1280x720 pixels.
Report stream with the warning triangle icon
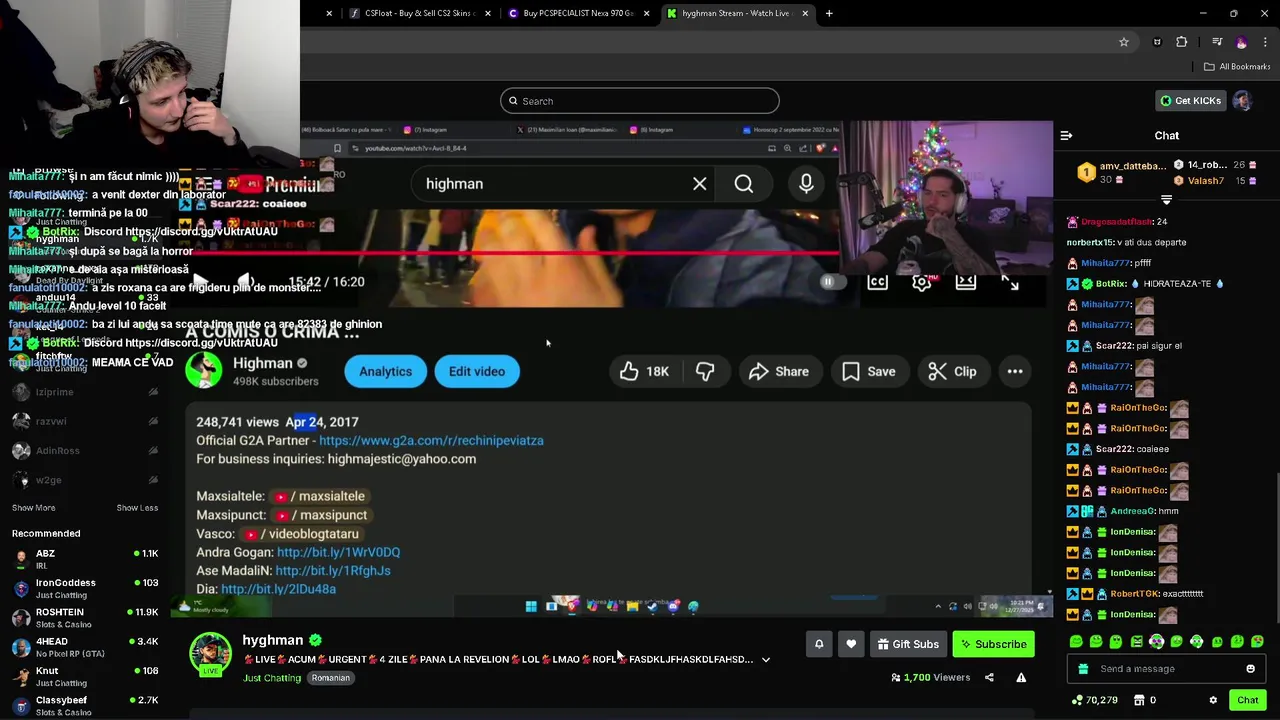[x=1021, y=677]
